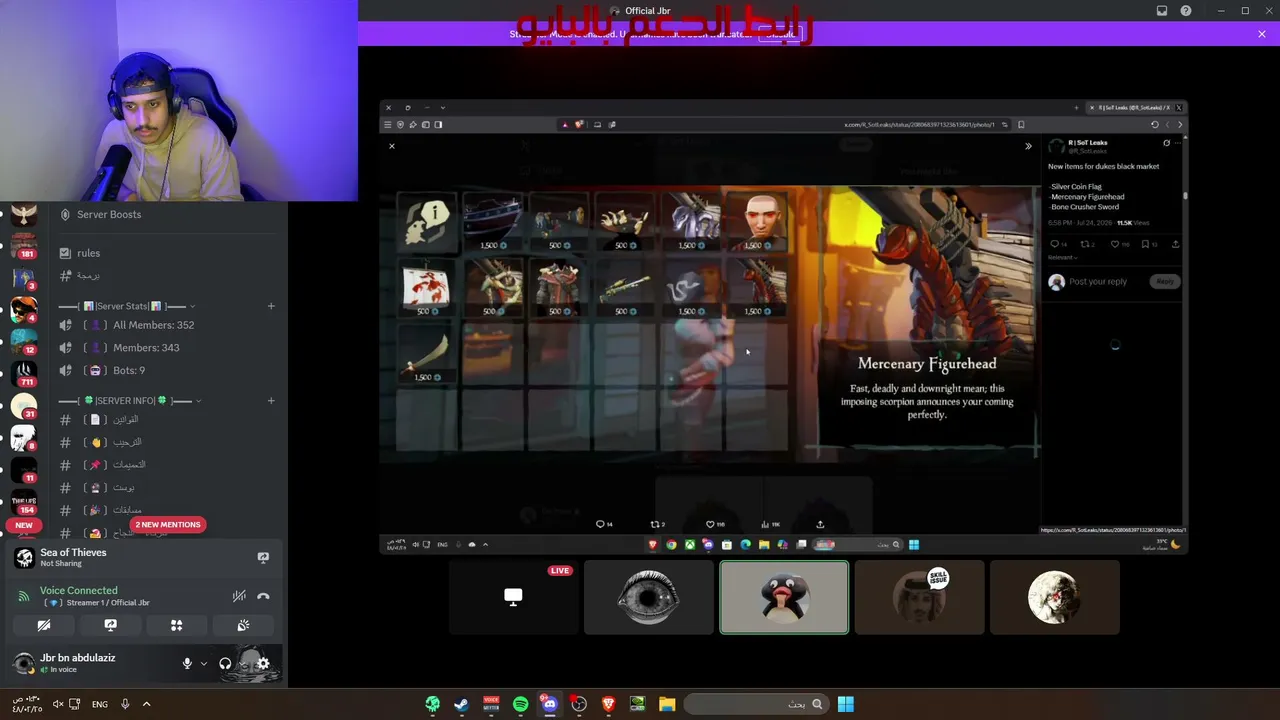
Task: Open the server with the 181 badge
Action: tap(24, 244)
